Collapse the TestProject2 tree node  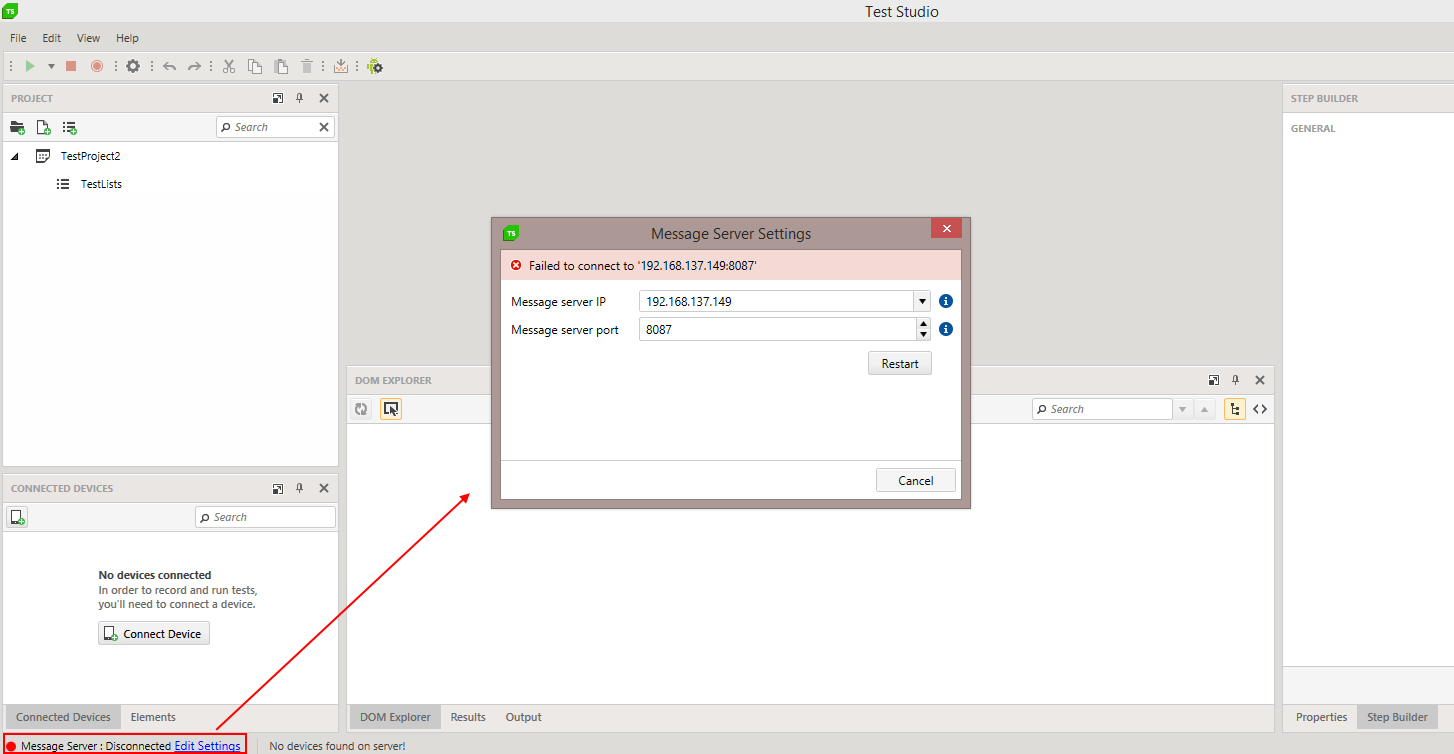pyautogui.click(x=14, y=156)
